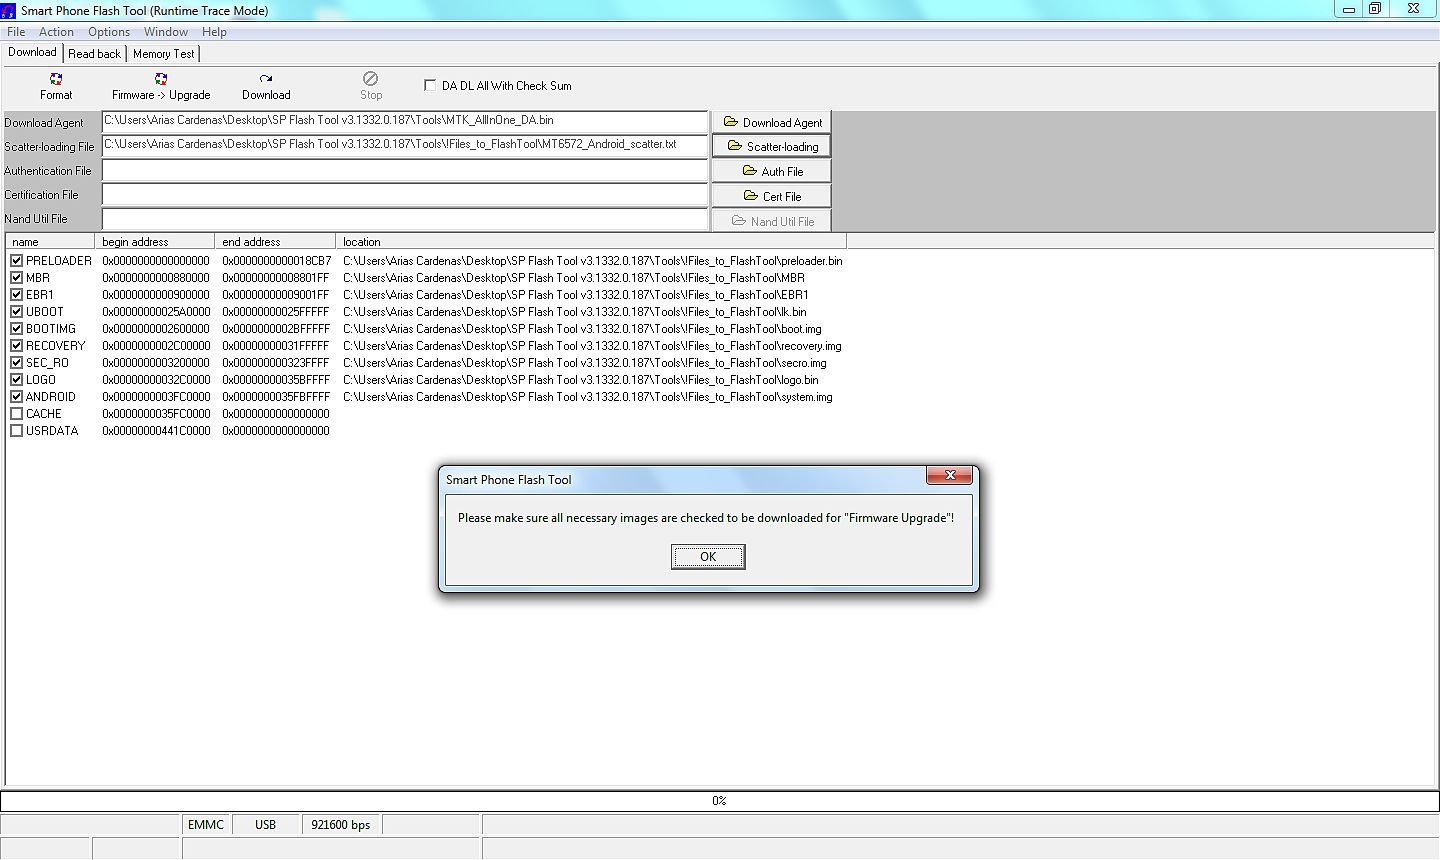The image size is (1440, 860).
Task: Select the Download tab
Action: 32,52
